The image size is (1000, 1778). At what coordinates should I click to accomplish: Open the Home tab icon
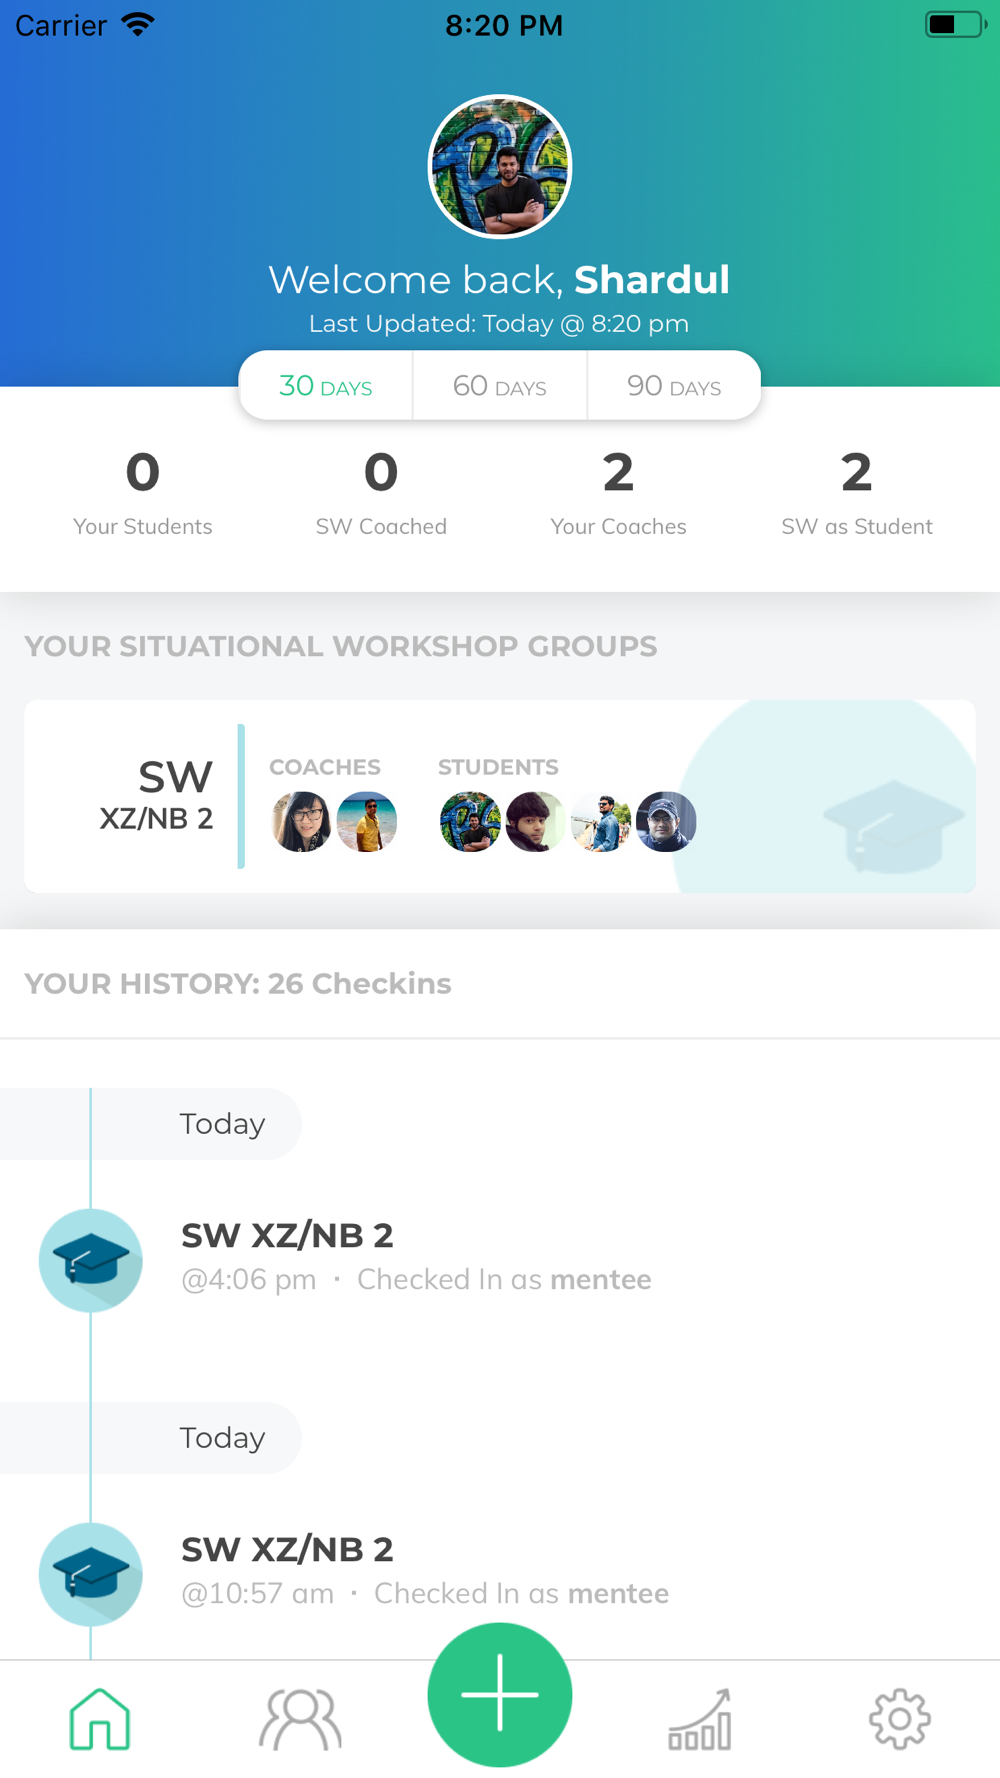[100, 1718]
